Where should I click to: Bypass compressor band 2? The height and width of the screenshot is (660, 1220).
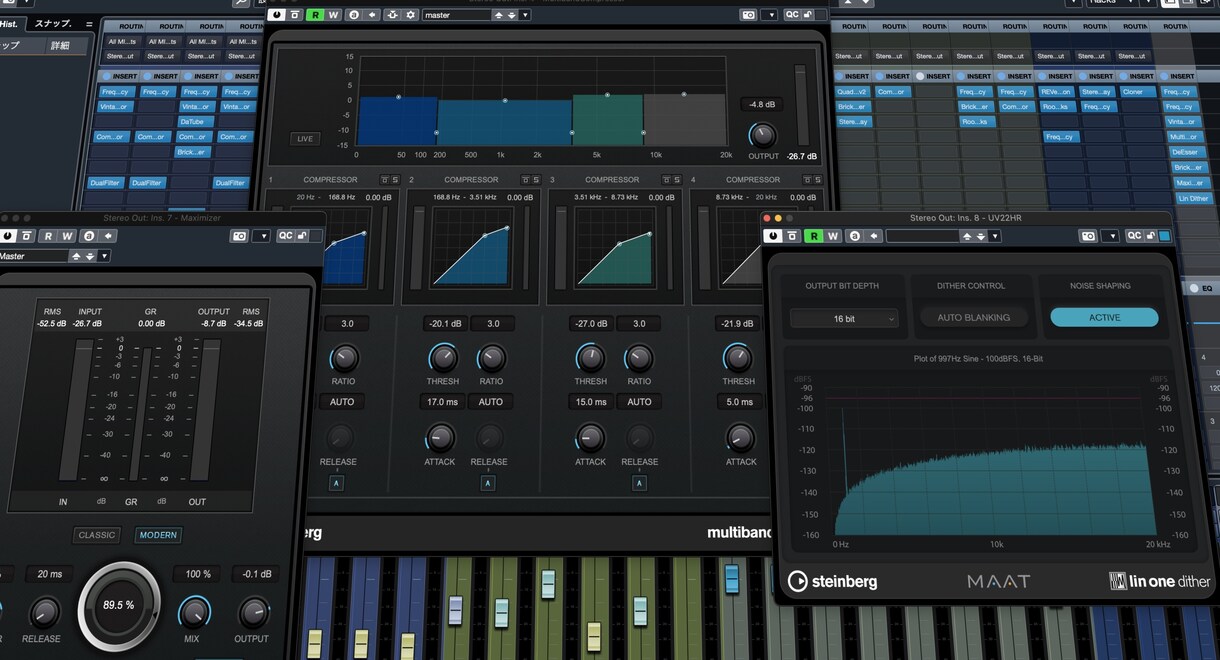point(524,180)
